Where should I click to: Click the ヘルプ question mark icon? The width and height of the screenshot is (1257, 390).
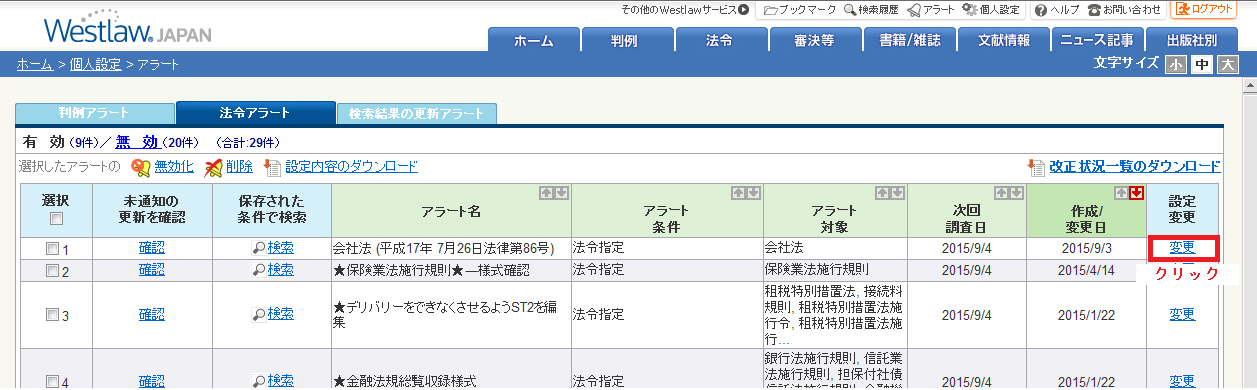click(1041, 9)
